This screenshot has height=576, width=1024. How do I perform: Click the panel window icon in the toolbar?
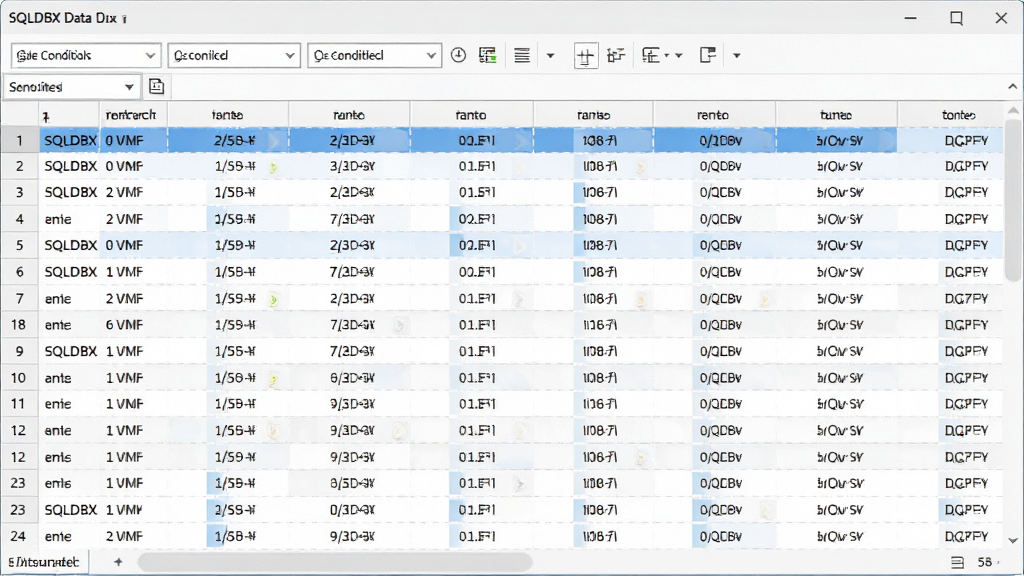click(x=708, y=56)
